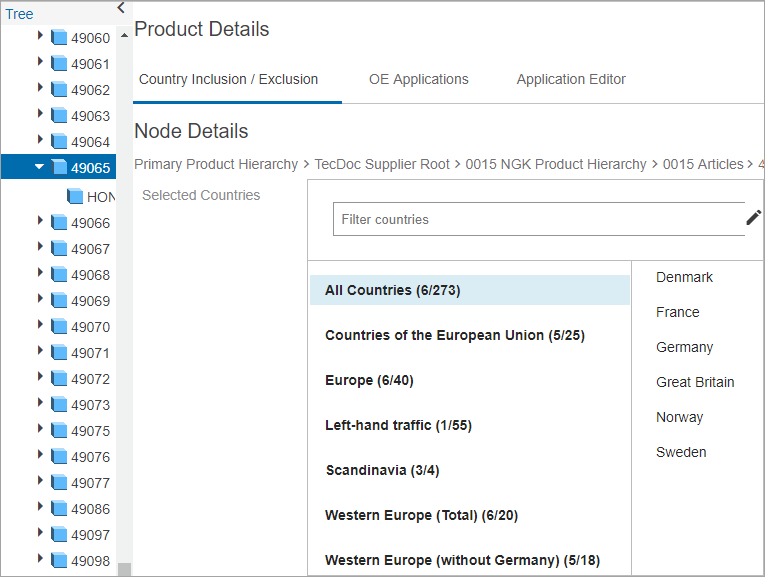Switch to the OE Applications tab
This screenshot has width=765, height=577.
tap(418, 79)
